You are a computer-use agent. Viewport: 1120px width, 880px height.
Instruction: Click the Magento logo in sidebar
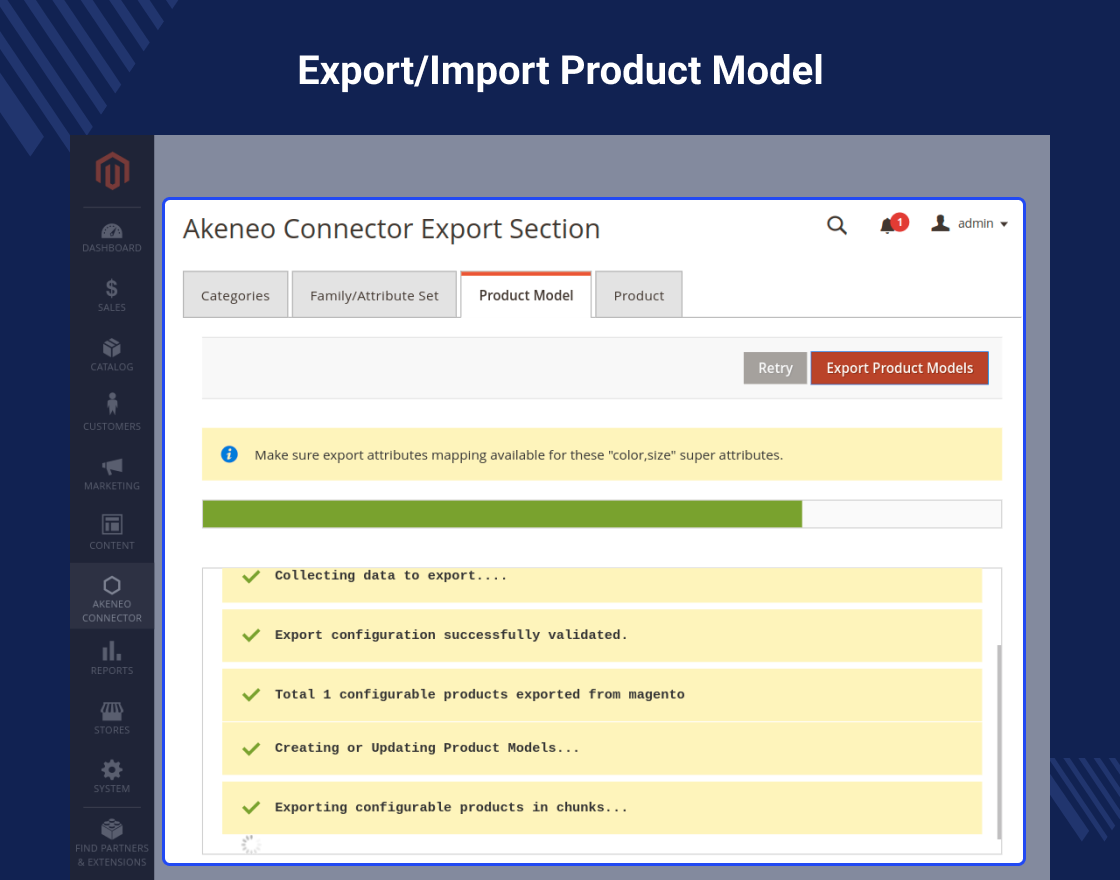pos(112,171)
